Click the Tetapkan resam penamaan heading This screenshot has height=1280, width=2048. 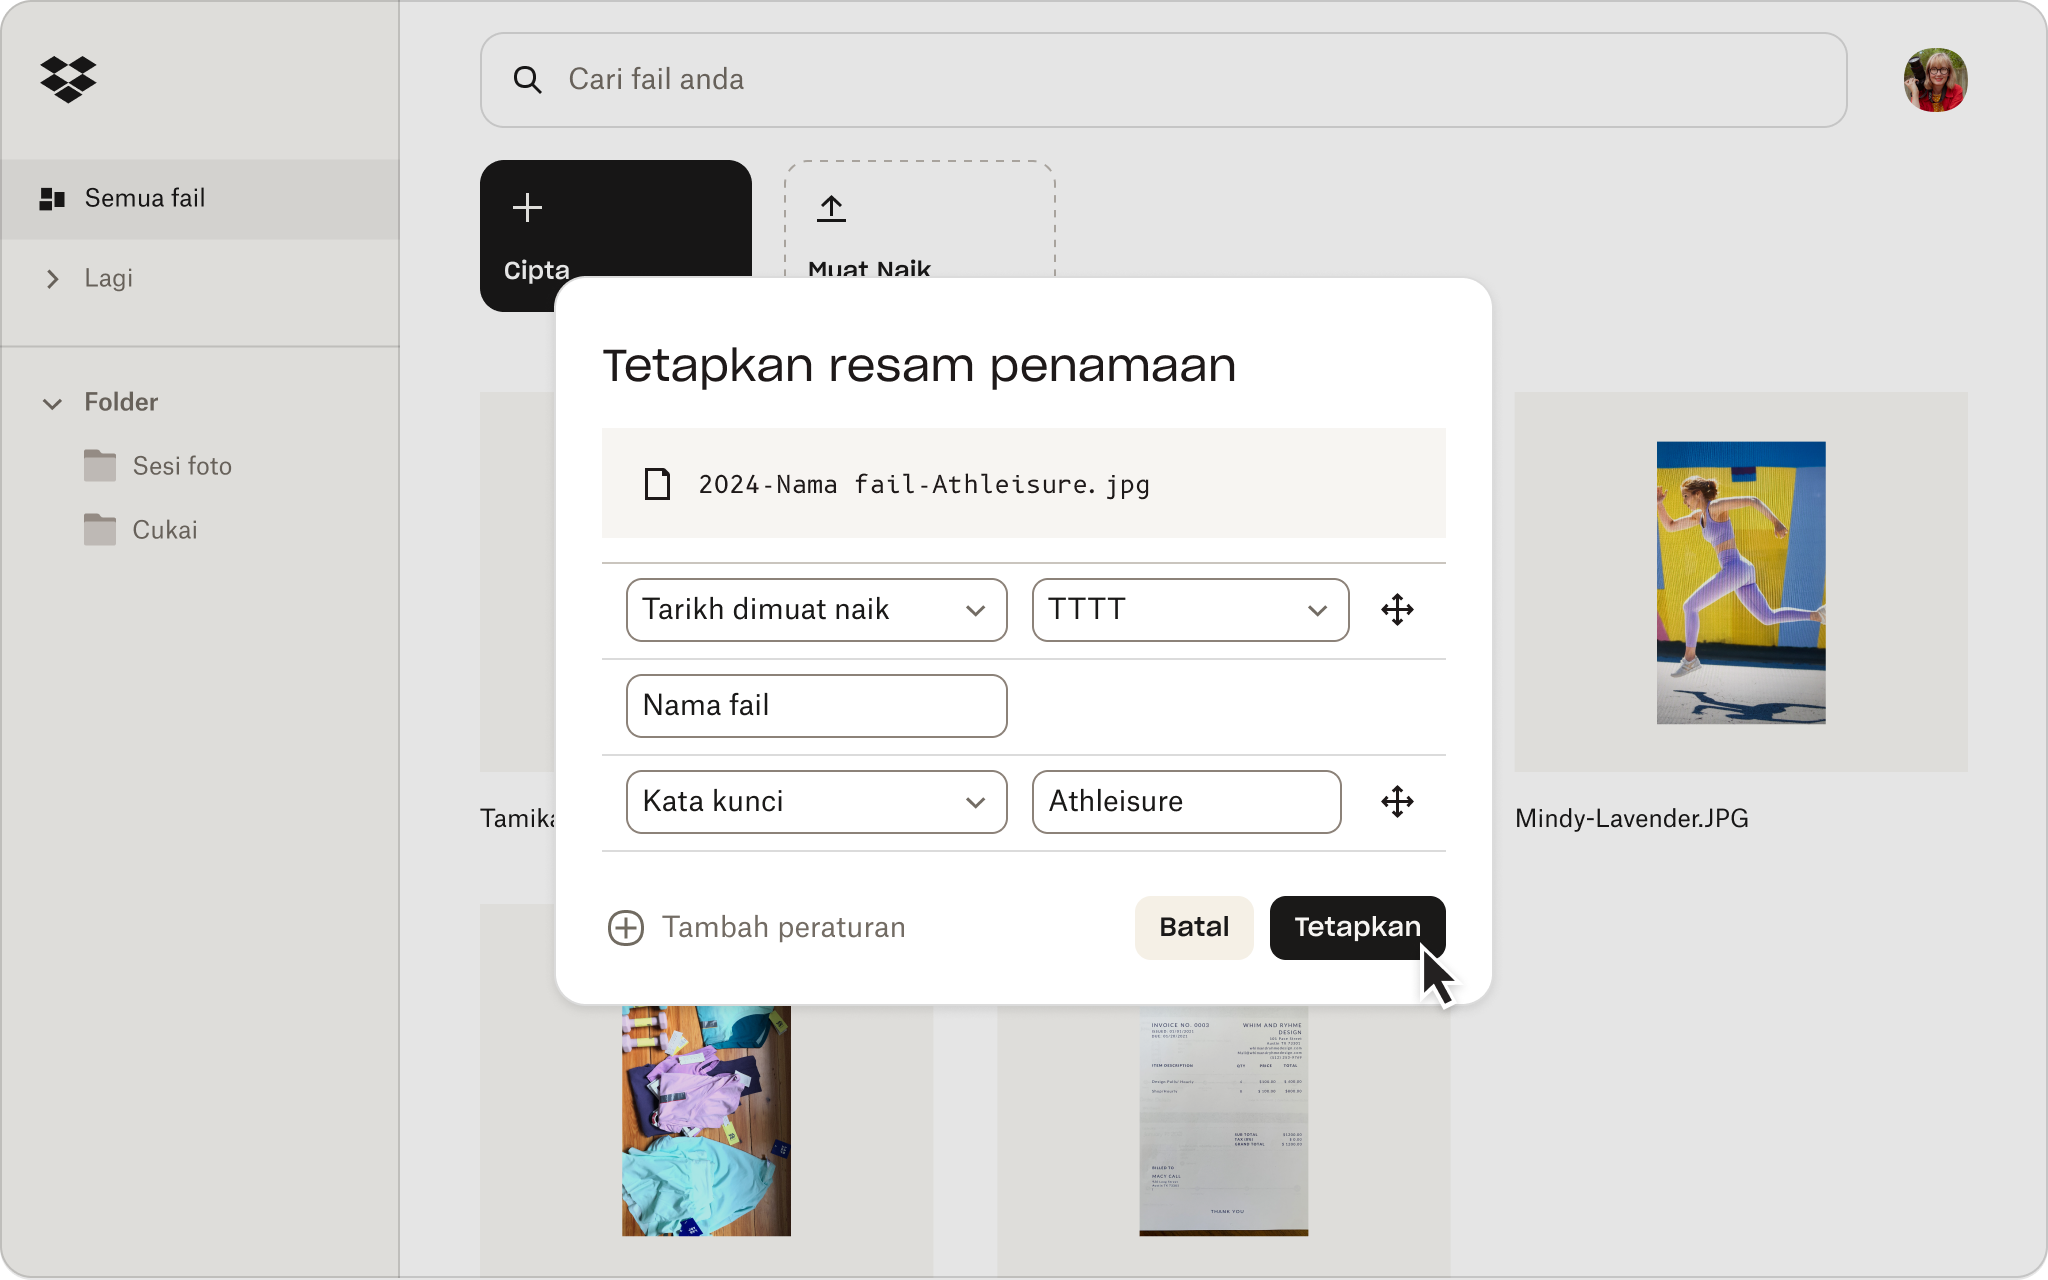[919, 366]
